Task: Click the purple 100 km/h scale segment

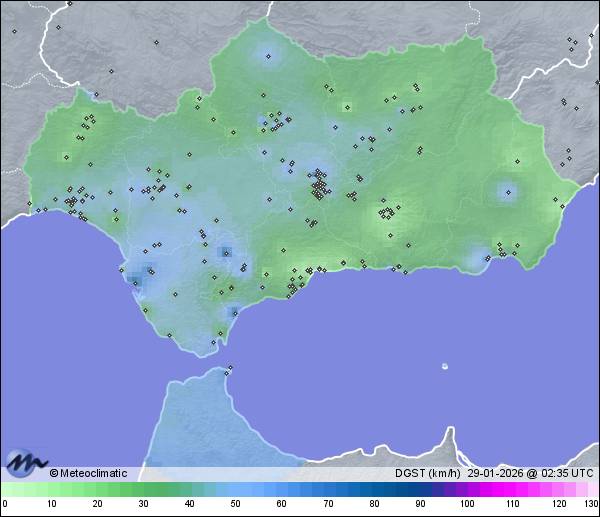Action: pos(466,489)
